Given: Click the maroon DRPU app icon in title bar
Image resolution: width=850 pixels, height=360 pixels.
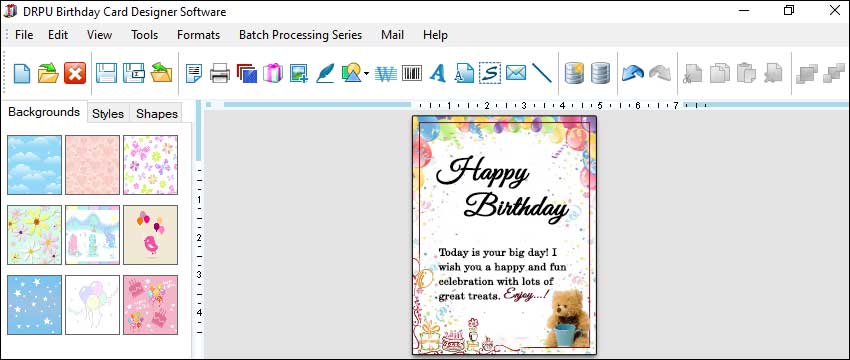Looking at the screenshot, I should [x=10, y=11].
